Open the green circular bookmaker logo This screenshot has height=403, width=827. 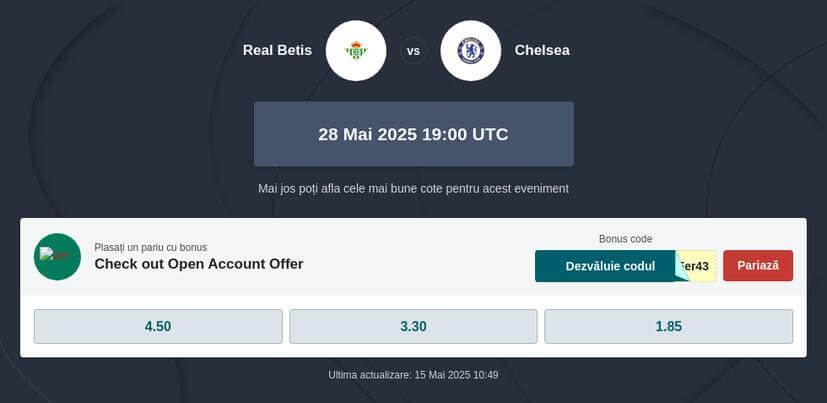coord(57,257)
